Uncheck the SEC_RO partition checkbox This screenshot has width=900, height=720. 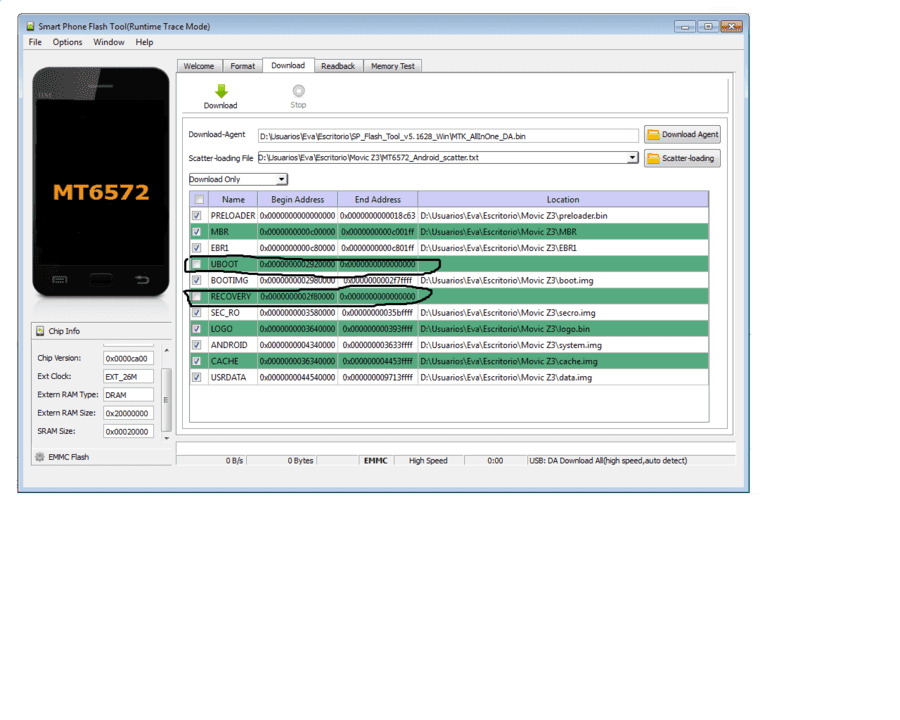click(x=197, y=313)
